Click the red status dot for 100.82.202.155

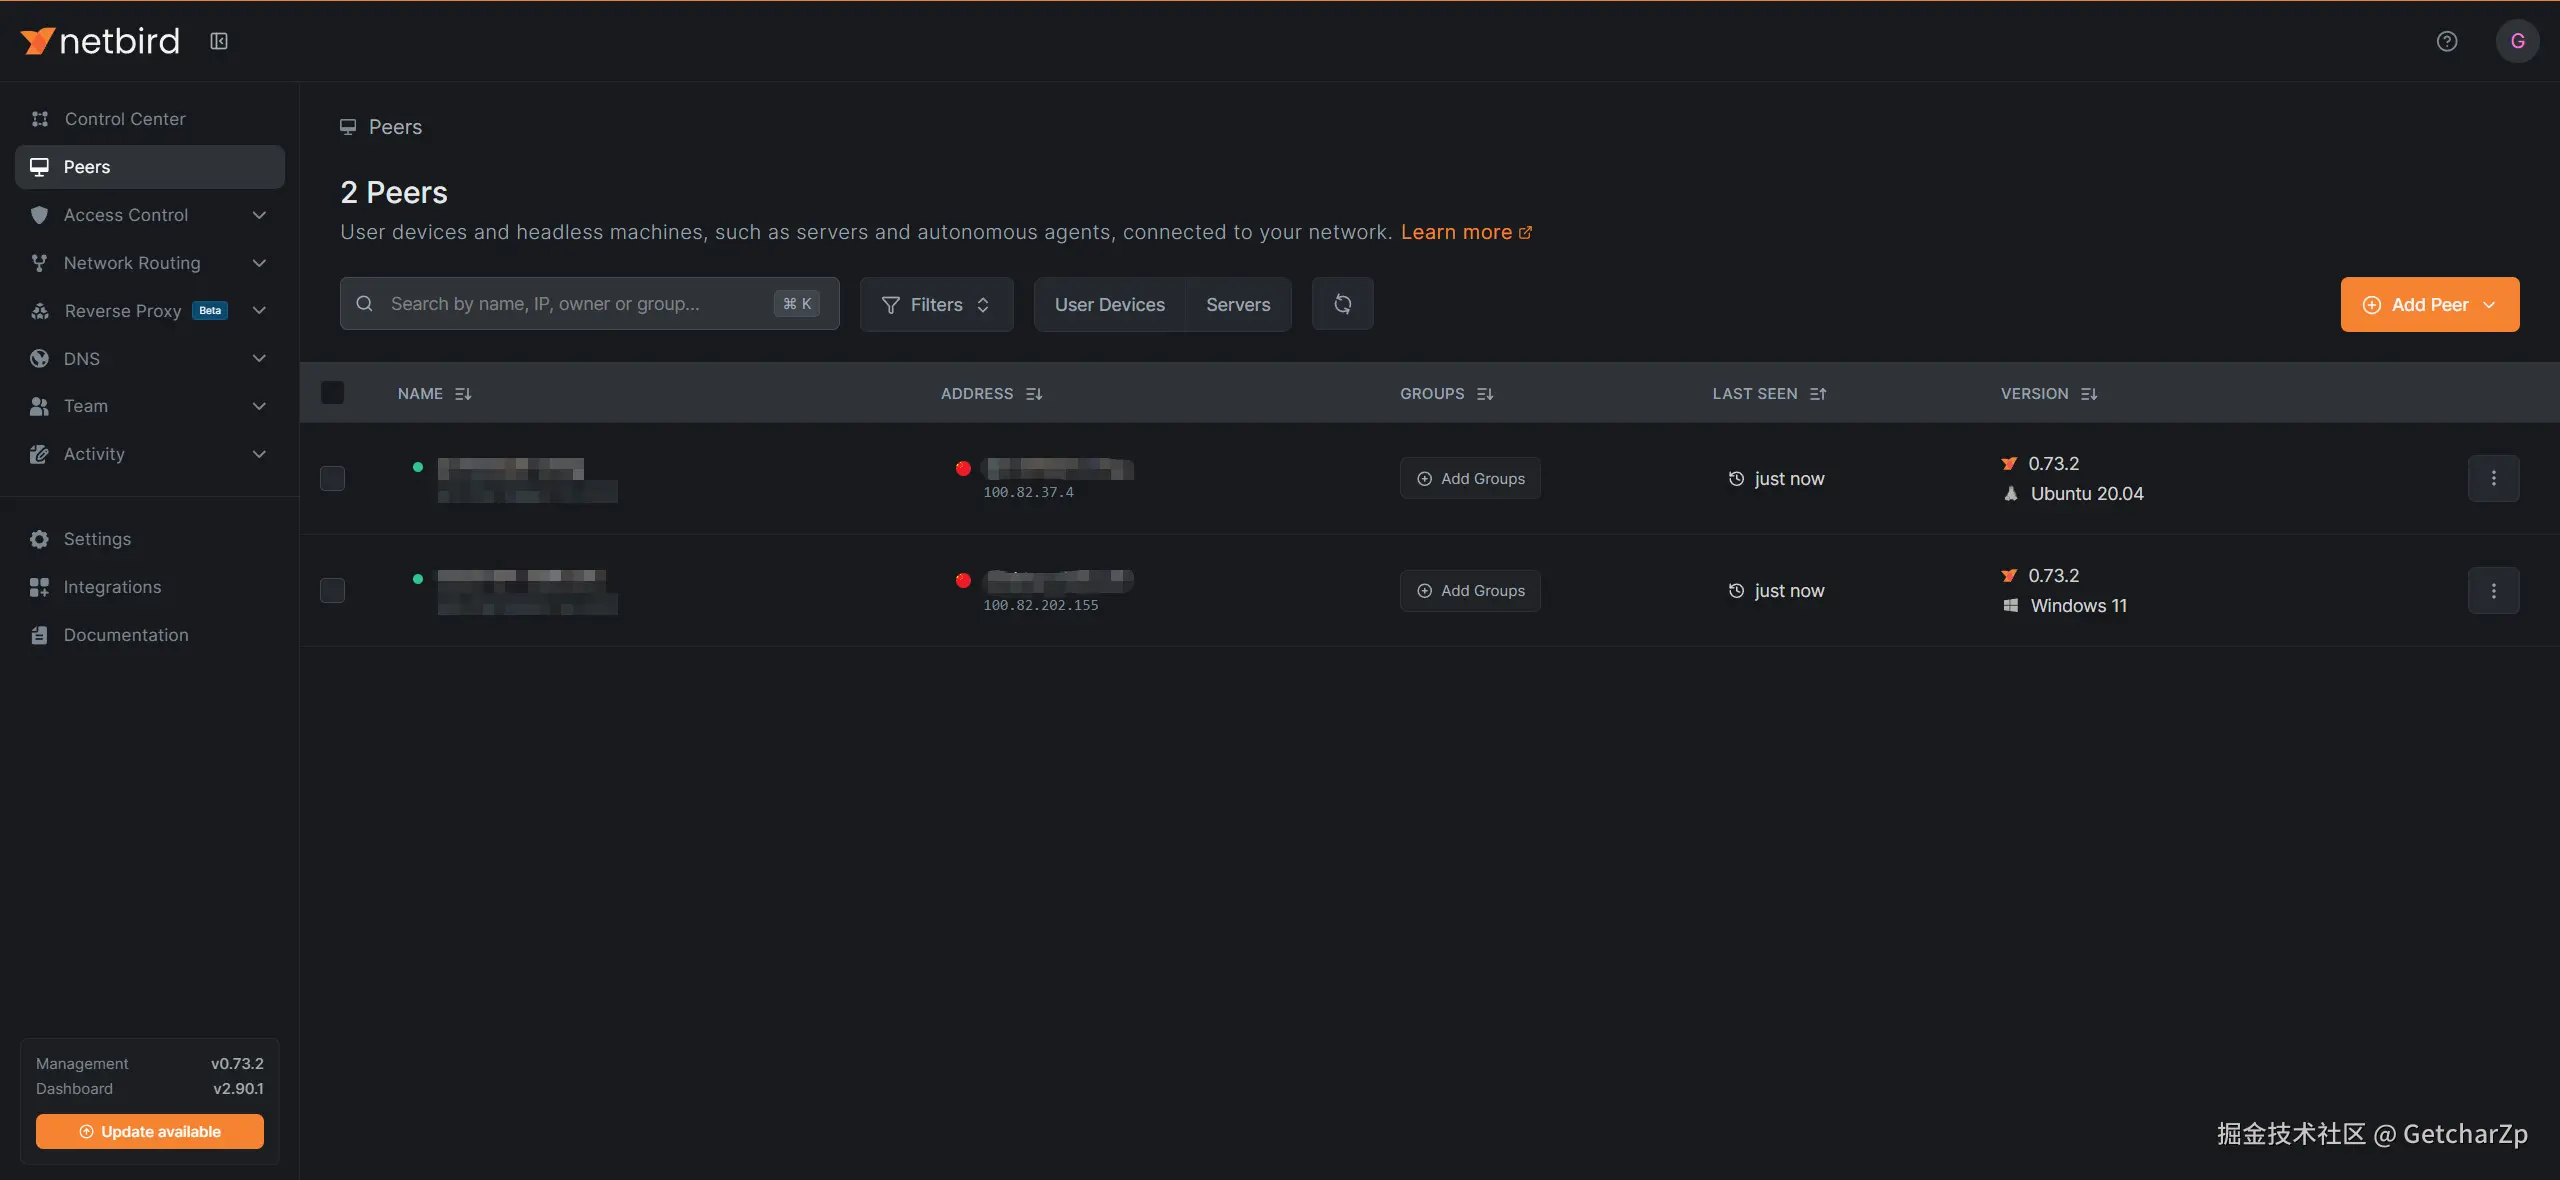coord(963,580)
